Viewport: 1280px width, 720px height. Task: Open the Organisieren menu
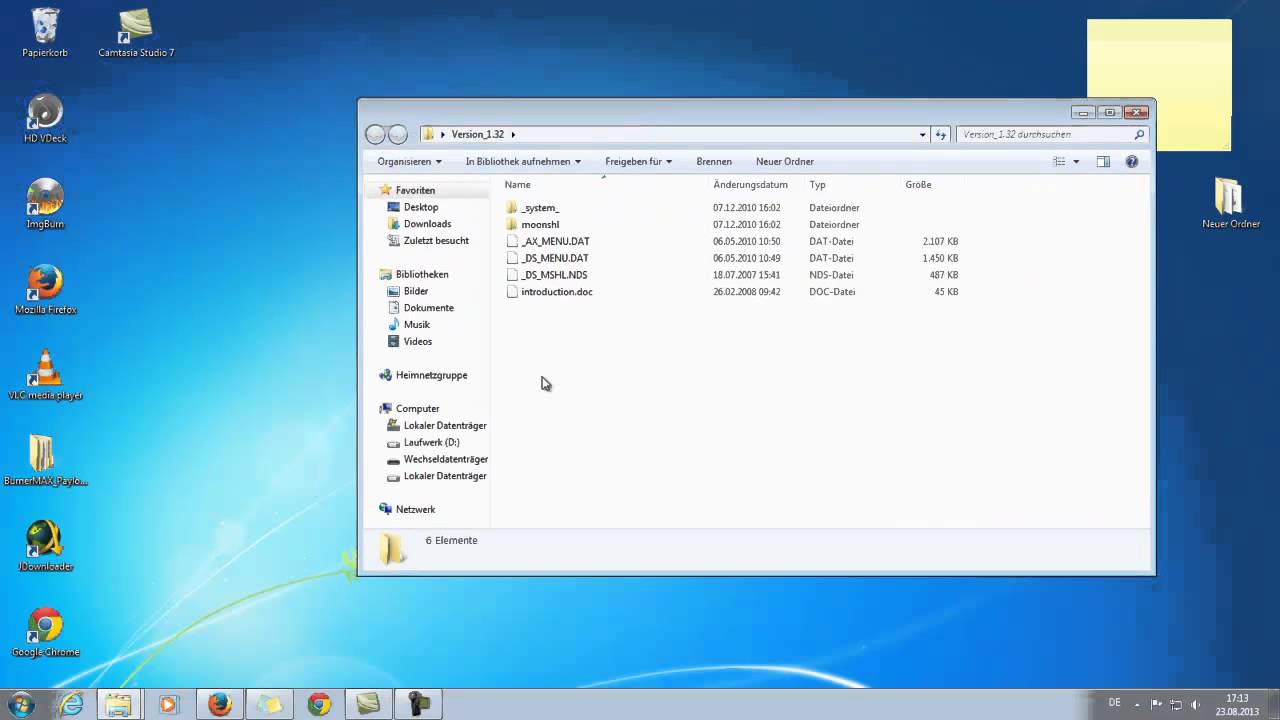[x=409, y=161]
